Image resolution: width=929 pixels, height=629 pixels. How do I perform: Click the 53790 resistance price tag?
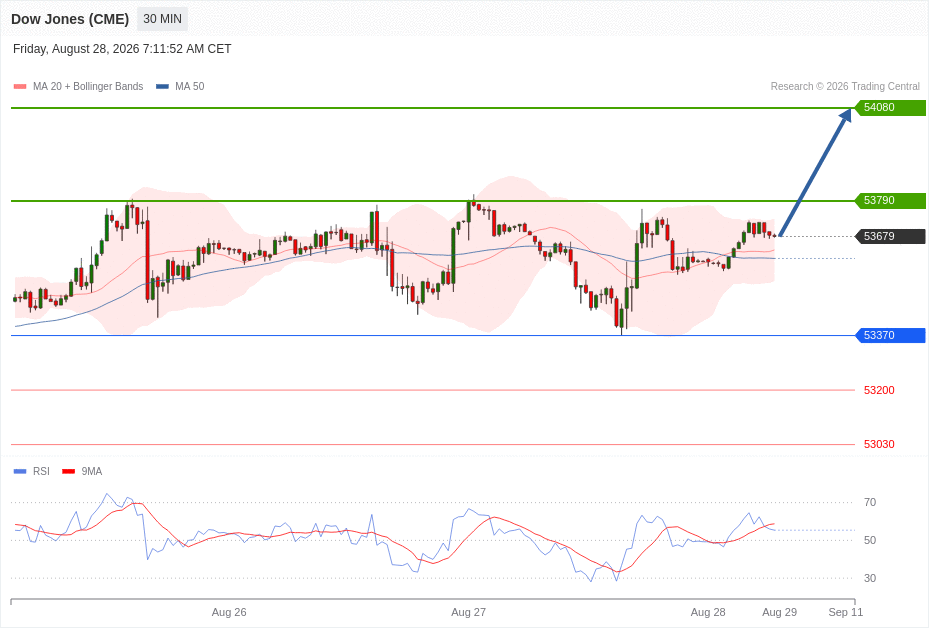click(890, 201)
